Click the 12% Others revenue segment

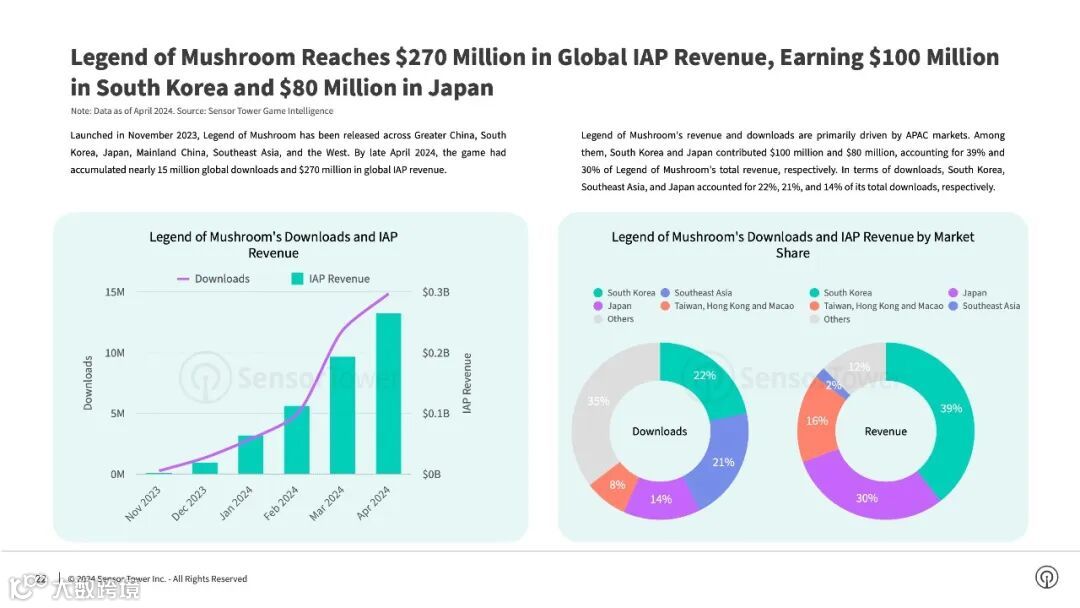click(859, 367)
